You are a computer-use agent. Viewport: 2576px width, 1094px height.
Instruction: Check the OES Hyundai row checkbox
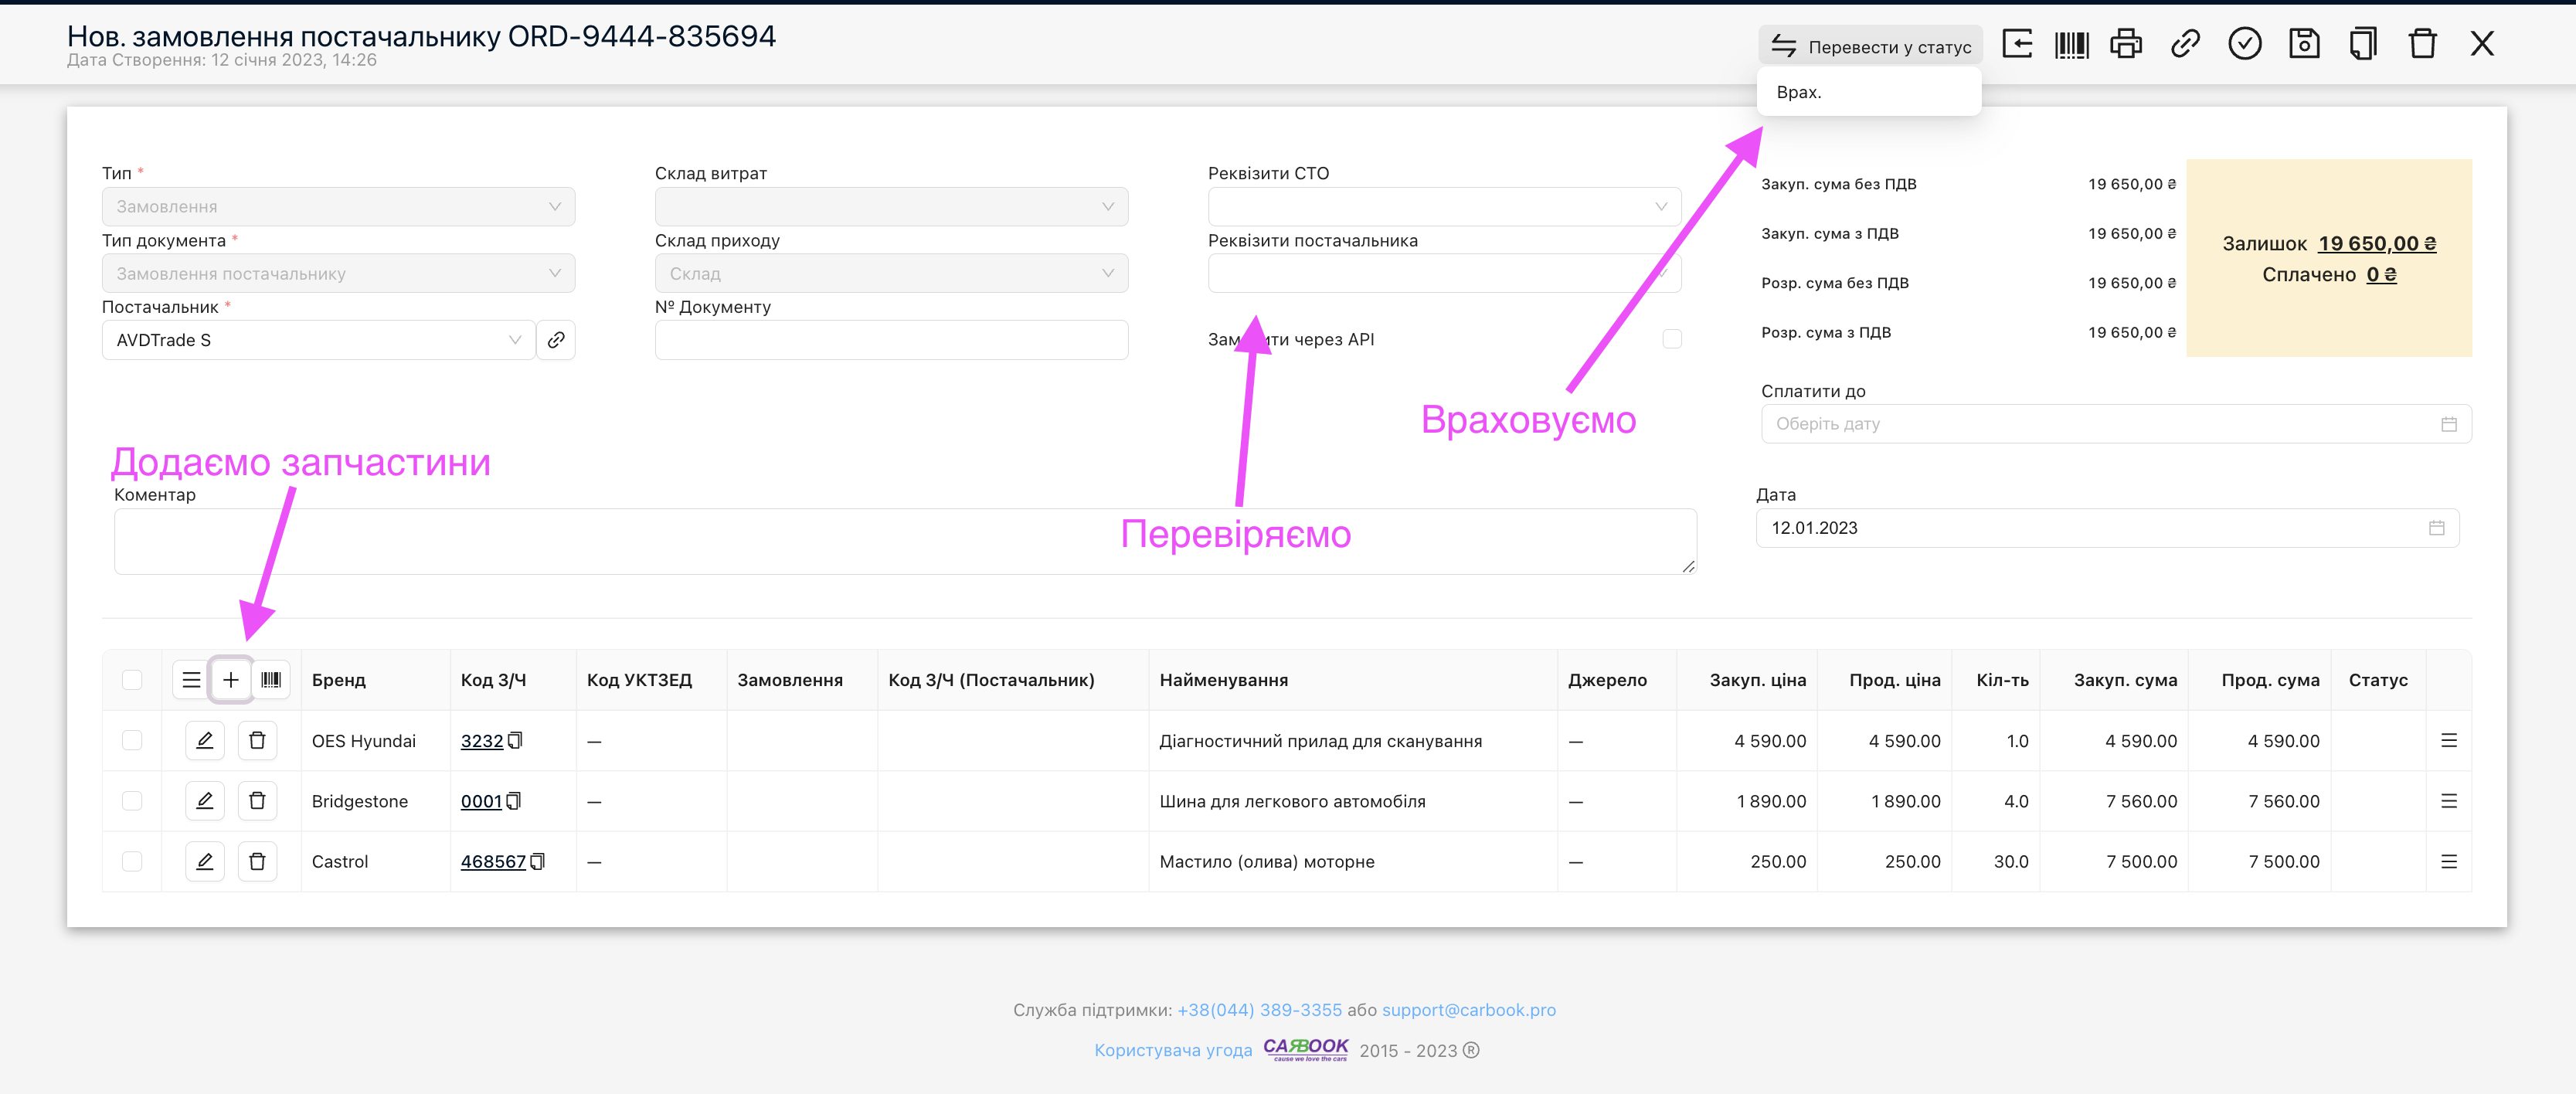[132, 740]
